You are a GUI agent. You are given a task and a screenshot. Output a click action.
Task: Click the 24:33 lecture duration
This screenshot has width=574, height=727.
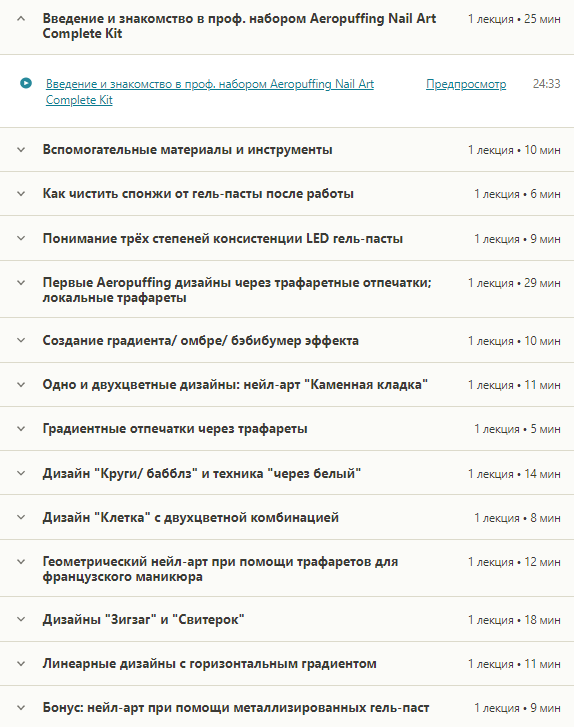546,84
